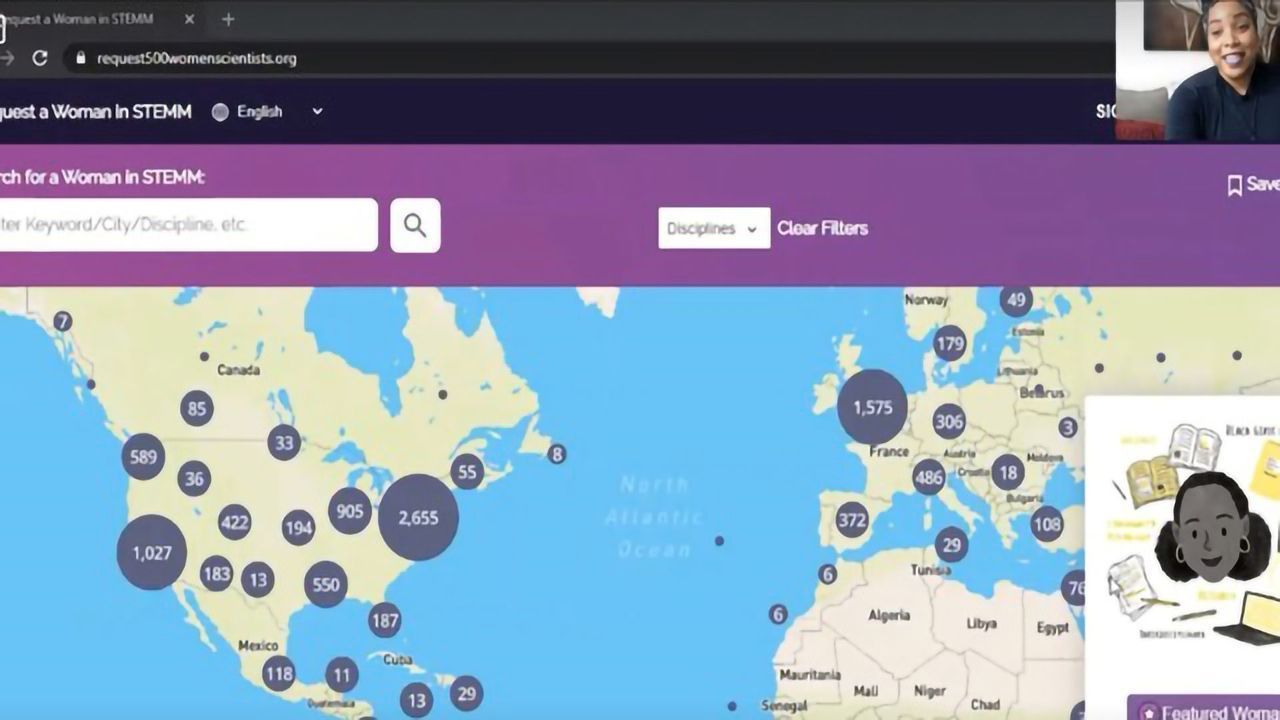Viewport: 1280px width, 720px height.
Task: Close the Request a Woman in STEMM tab
Action: 189,19
